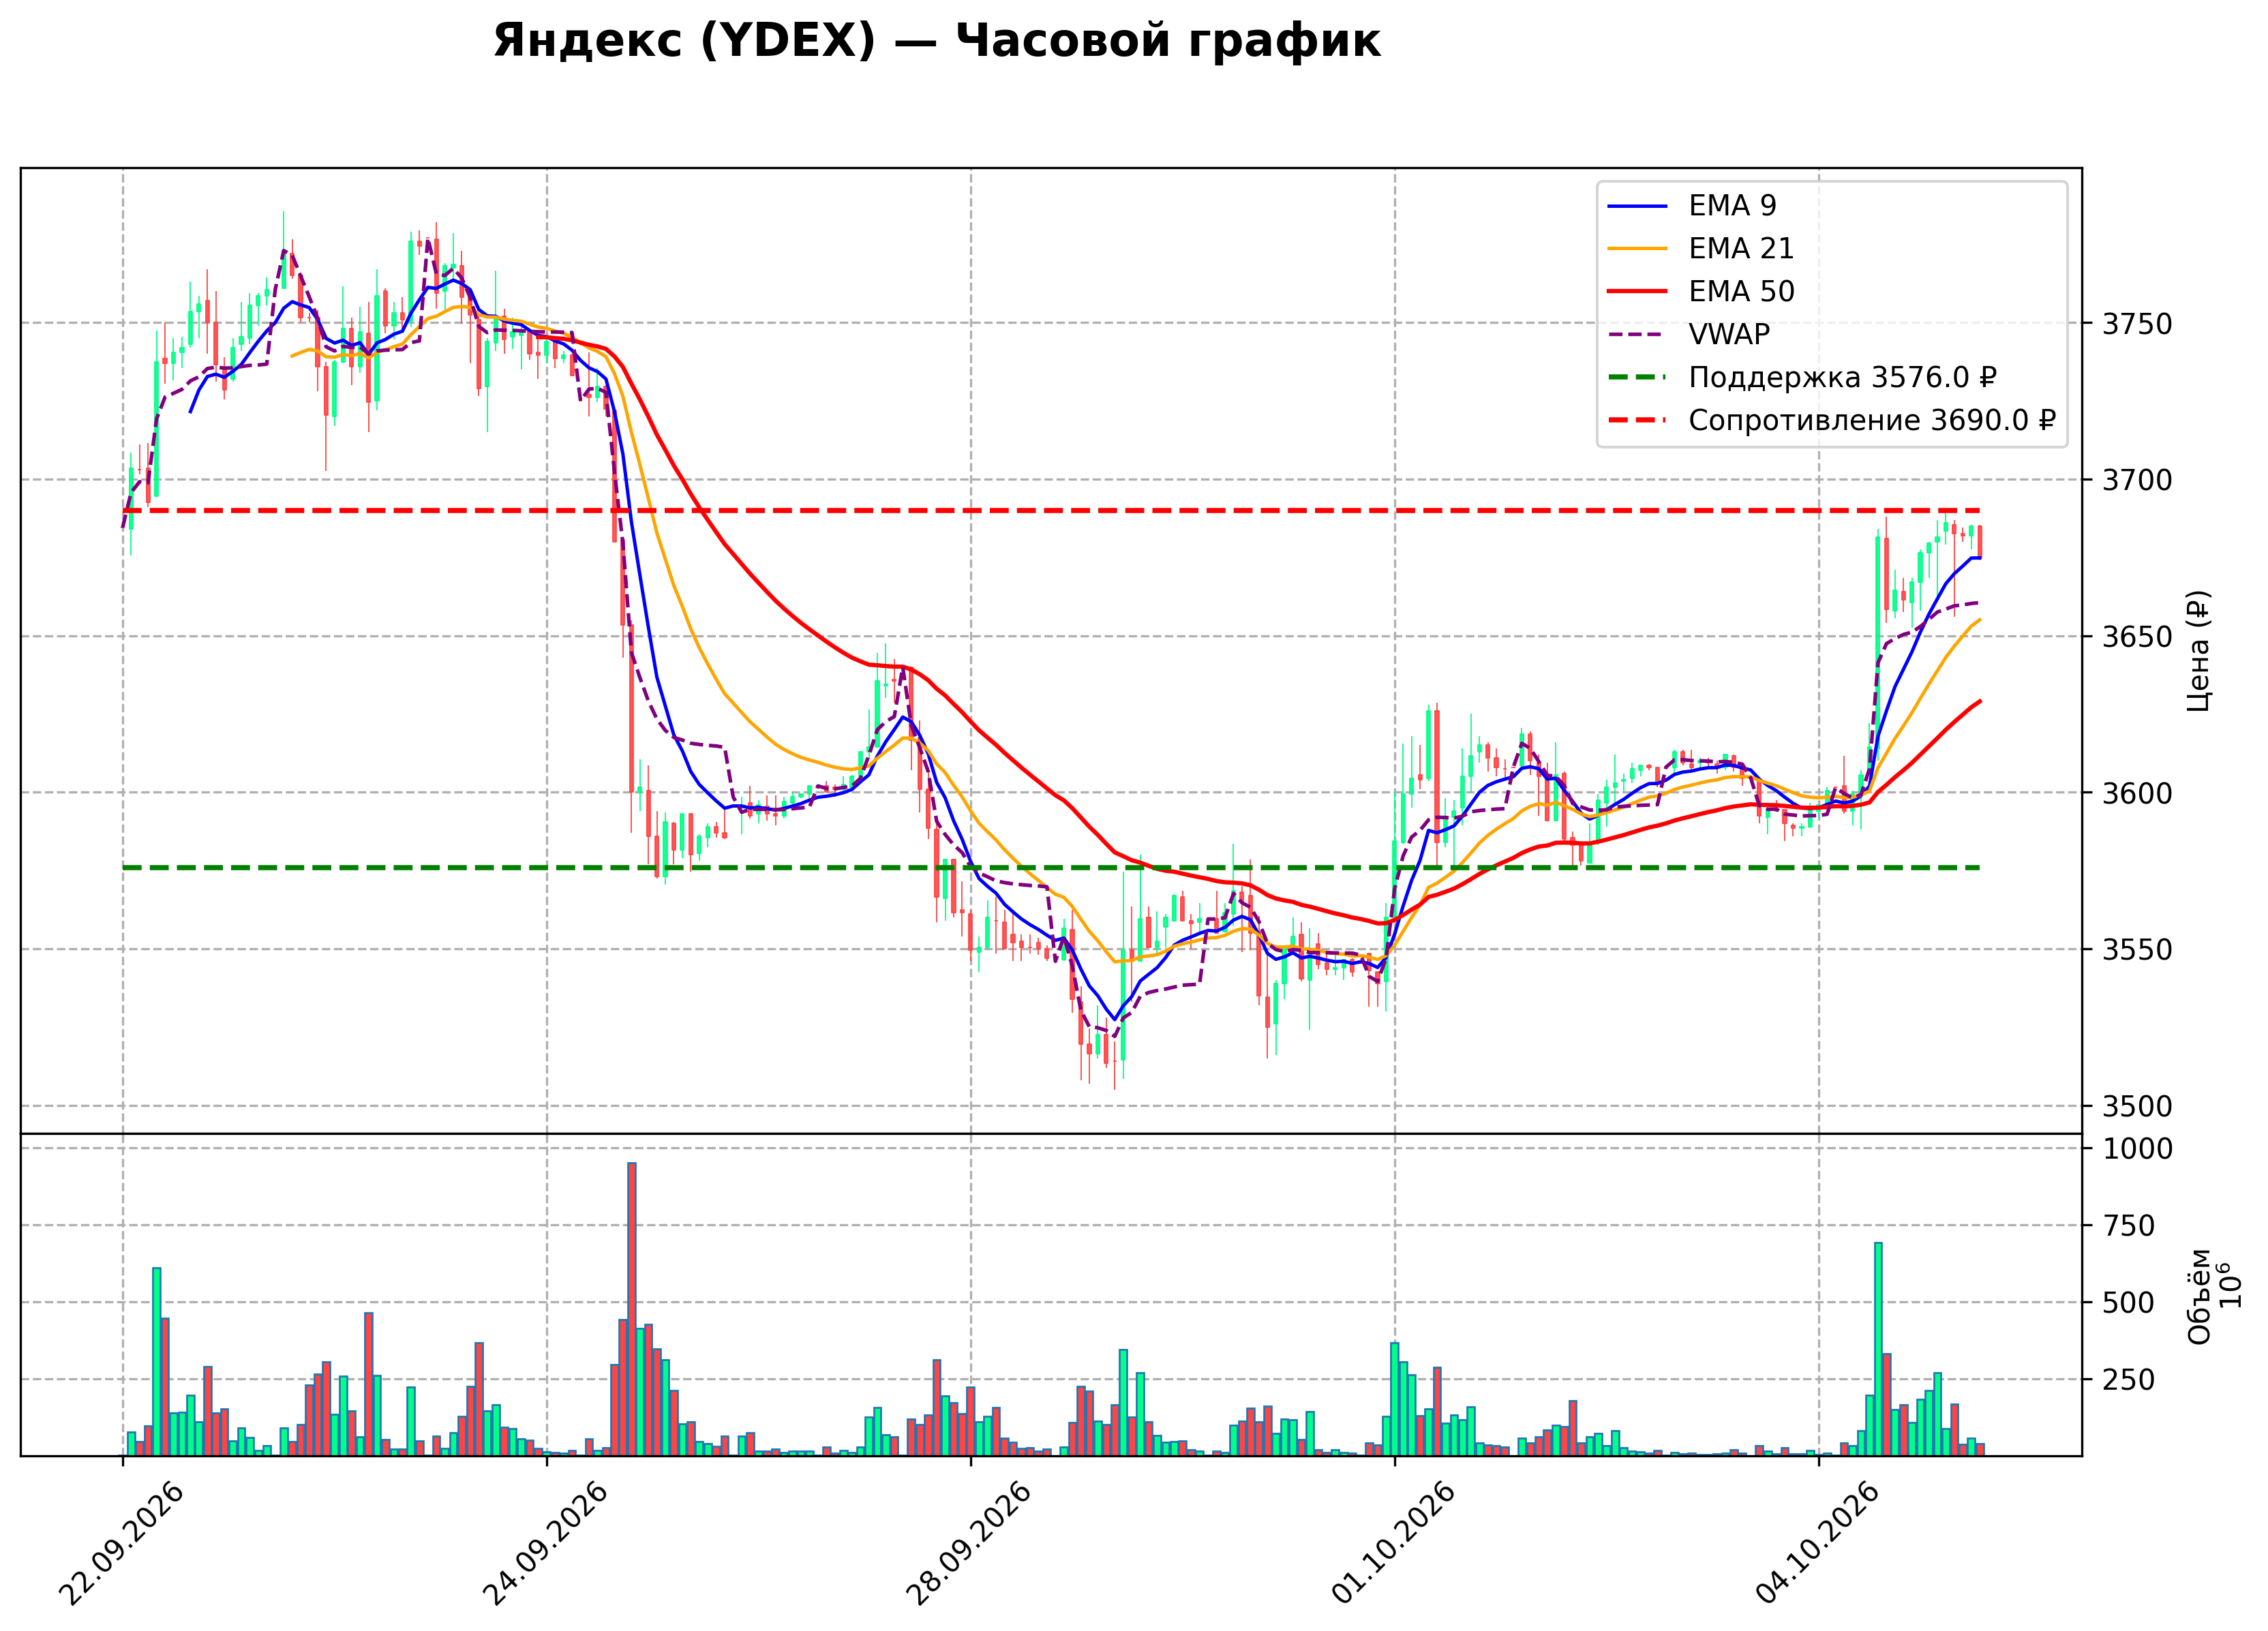2268x1631 pixels.
Task: Click the blue EMA 9 legend line sample
Action: (1637, 206)
